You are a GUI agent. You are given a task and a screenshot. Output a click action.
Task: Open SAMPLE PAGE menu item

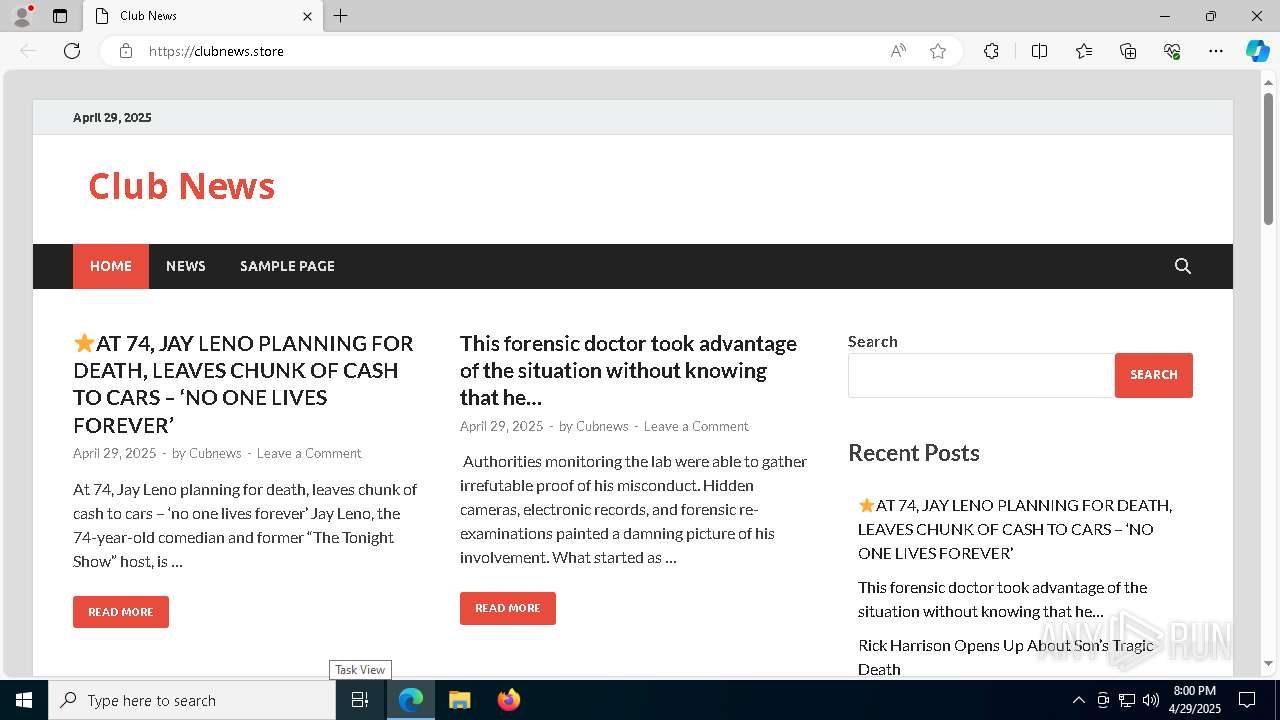click(287, 266)
